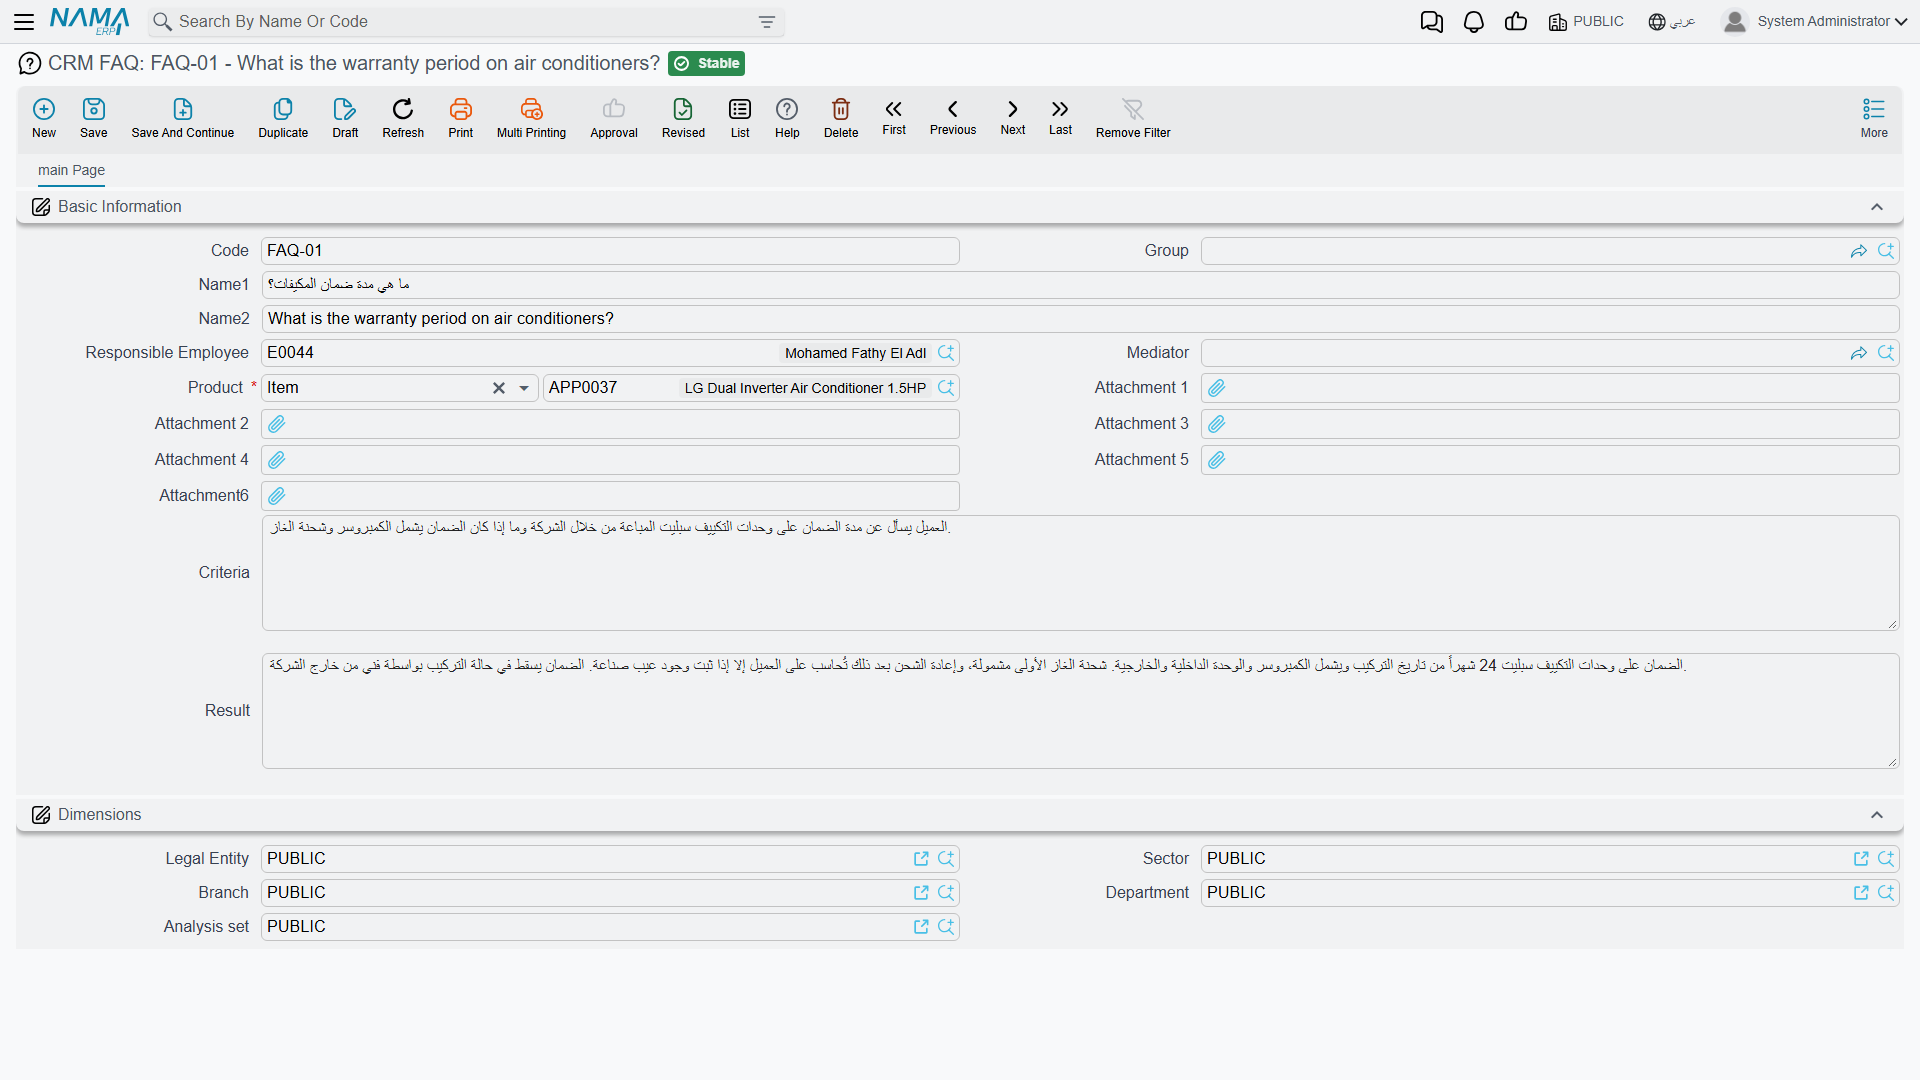1920x1080 pixels.
Task: Attach file in Attachment6
Action: [277, 496]
